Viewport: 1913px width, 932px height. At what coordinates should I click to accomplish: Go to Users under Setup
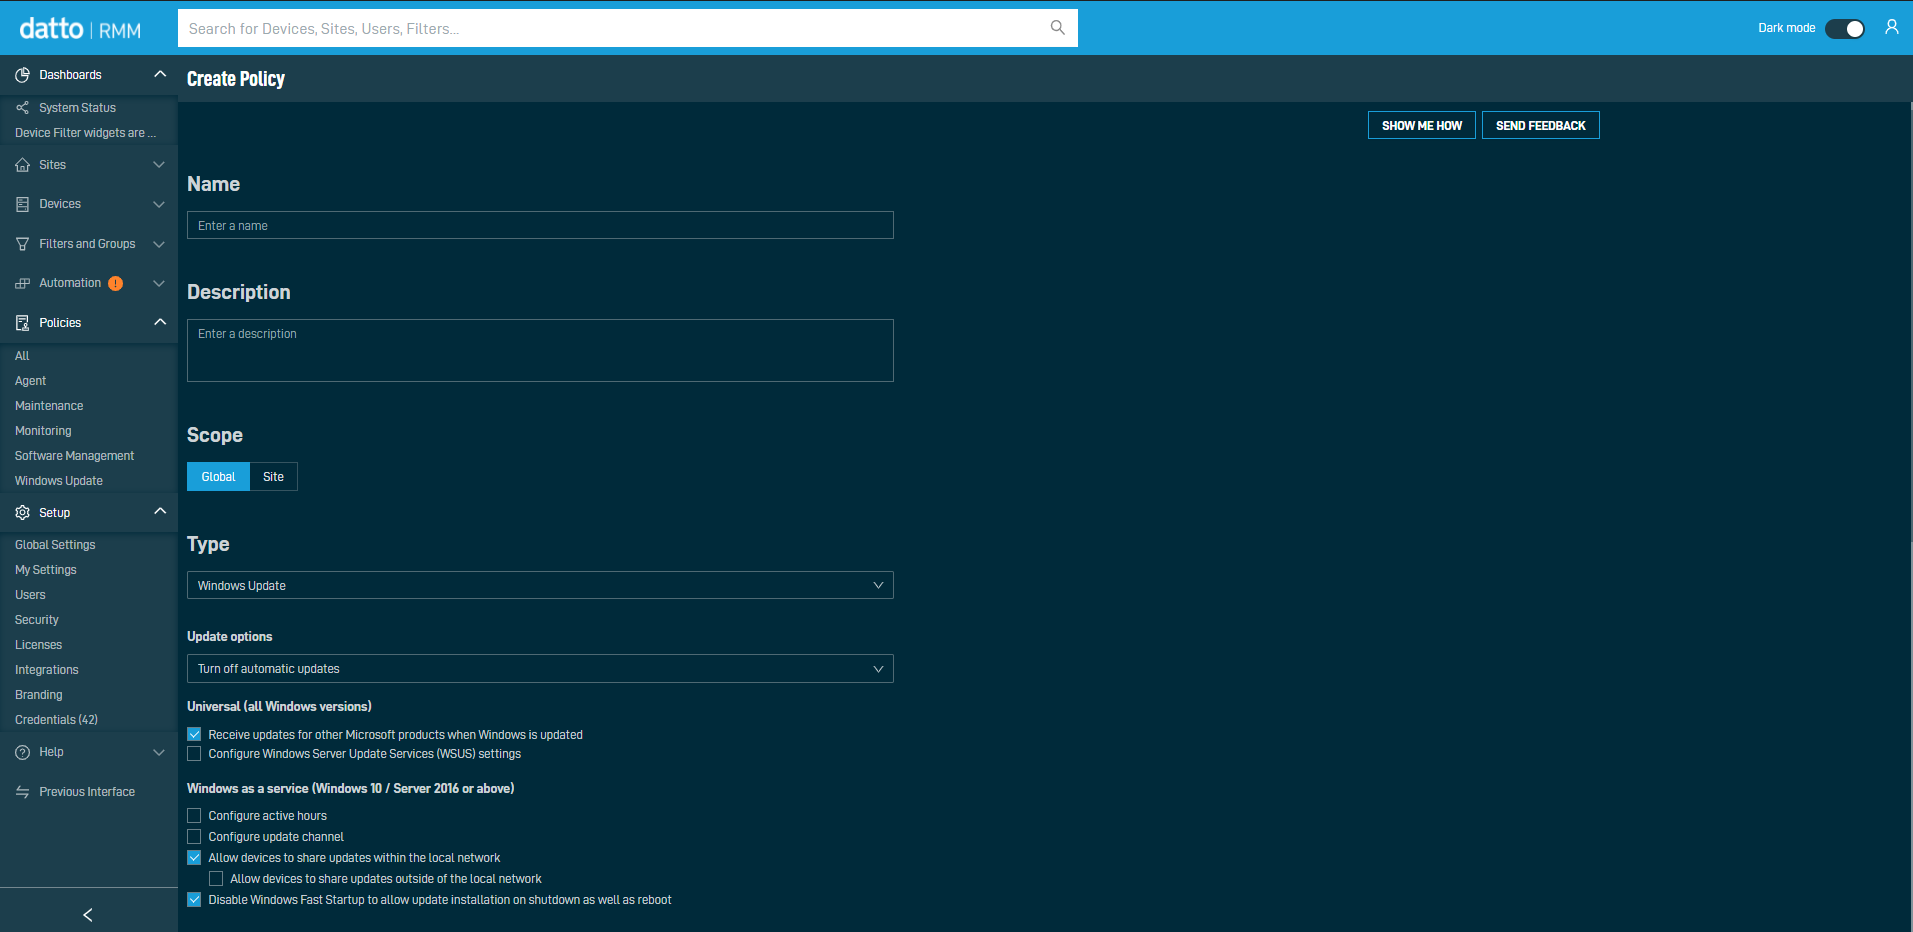[x=30, y=595]
